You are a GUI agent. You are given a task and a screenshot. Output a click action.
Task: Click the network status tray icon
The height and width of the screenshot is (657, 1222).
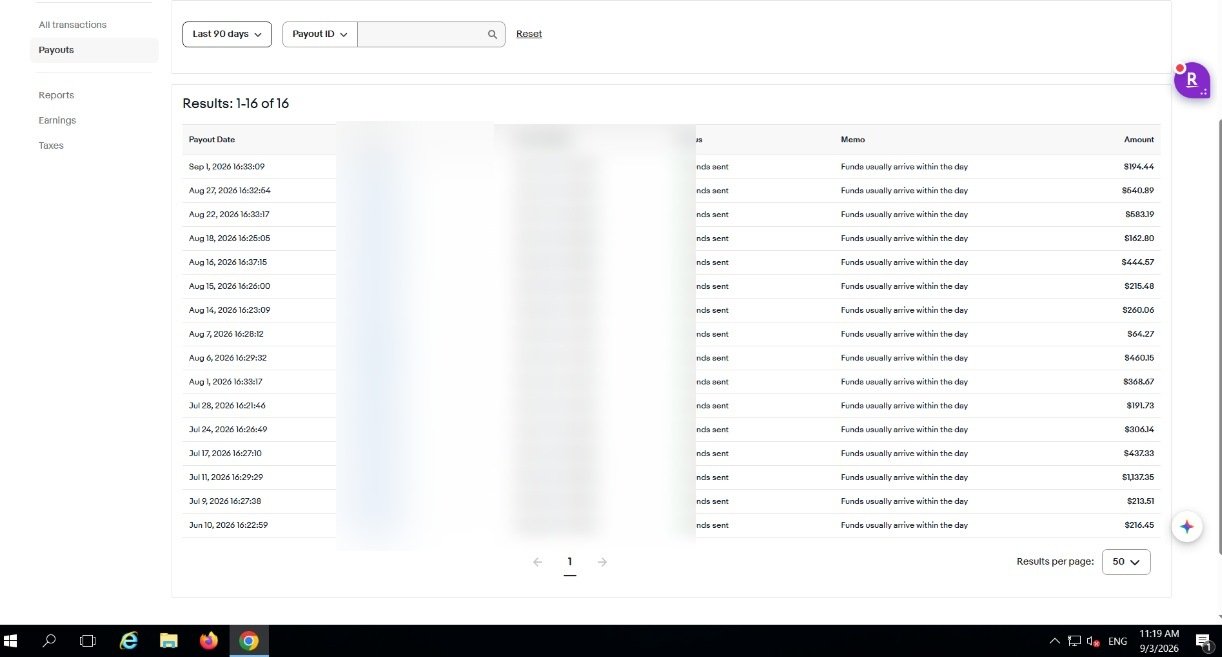click(x=1074, y=641)
